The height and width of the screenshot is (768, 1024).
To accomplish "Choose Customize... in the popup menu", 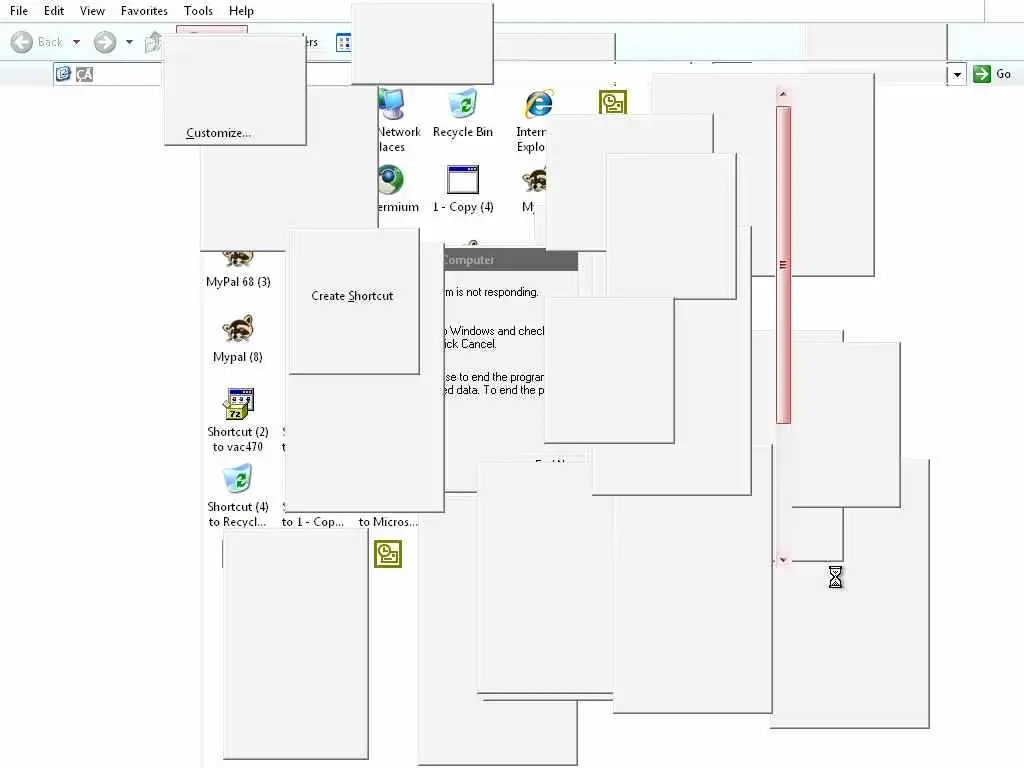I will click(x=219, y=133).
